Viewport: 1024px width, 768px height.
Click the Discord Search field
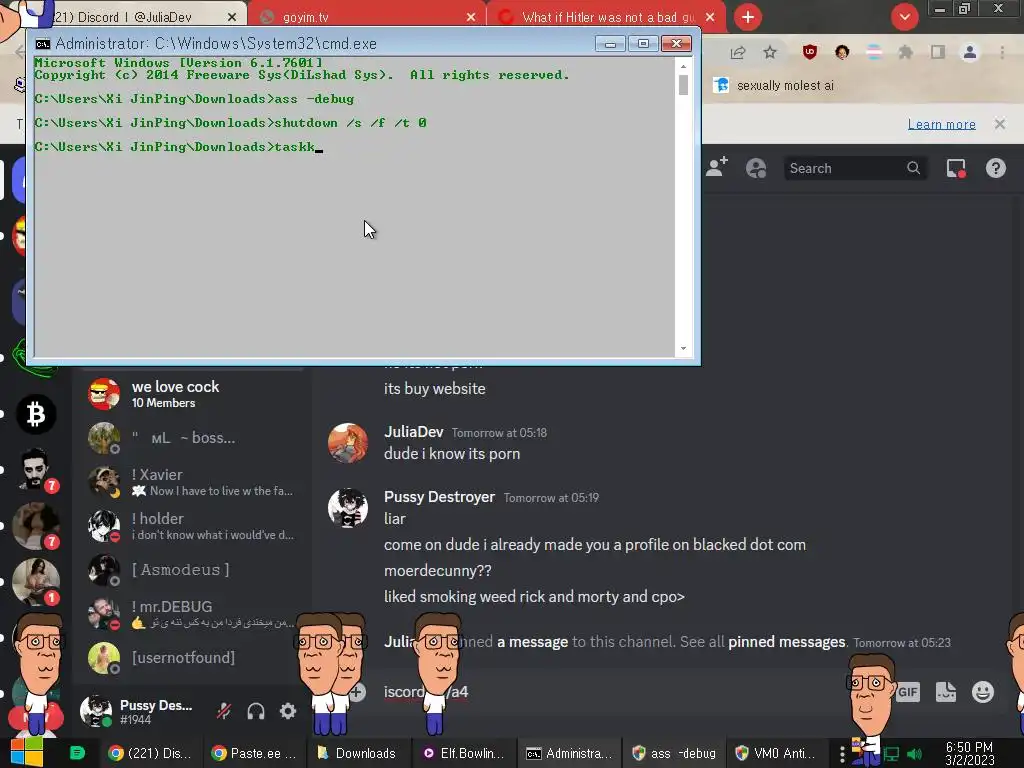point(854,168)
